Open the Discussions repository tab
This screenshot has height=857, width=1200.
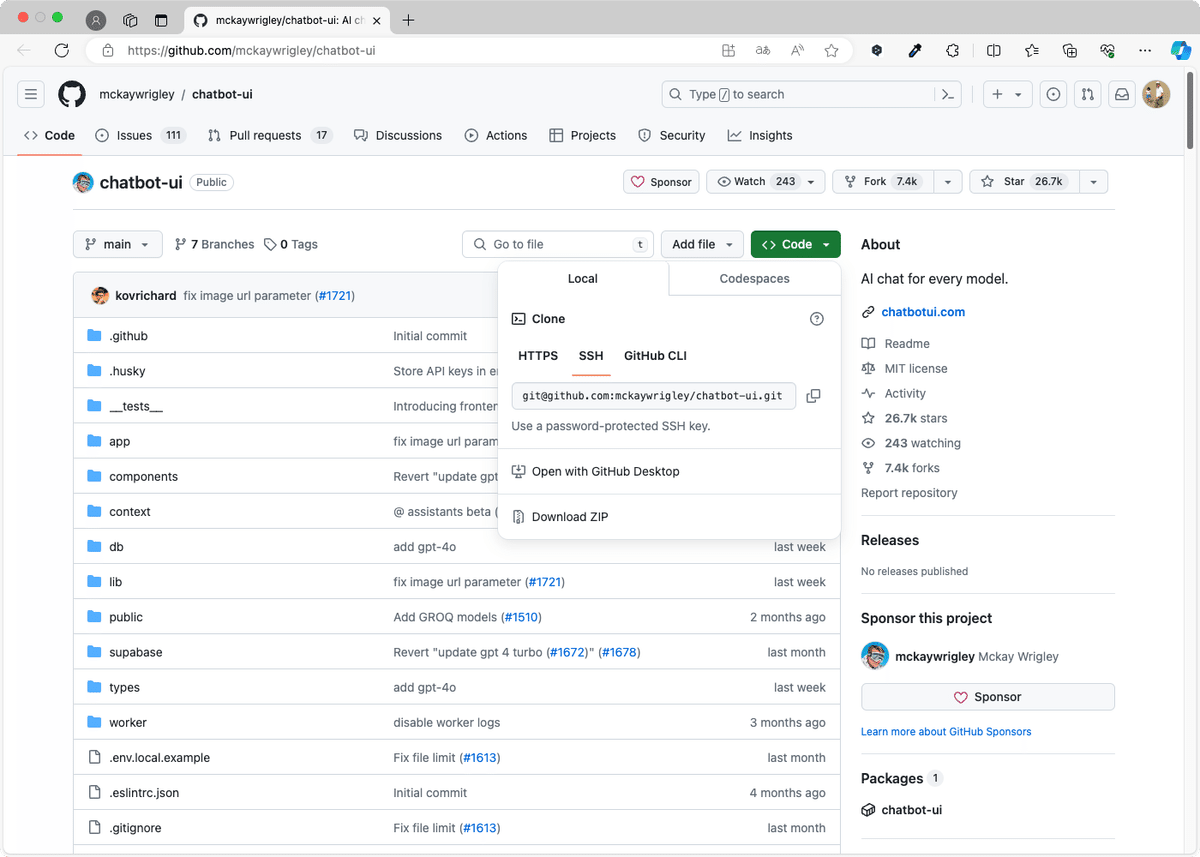click(x=398, y=135)
